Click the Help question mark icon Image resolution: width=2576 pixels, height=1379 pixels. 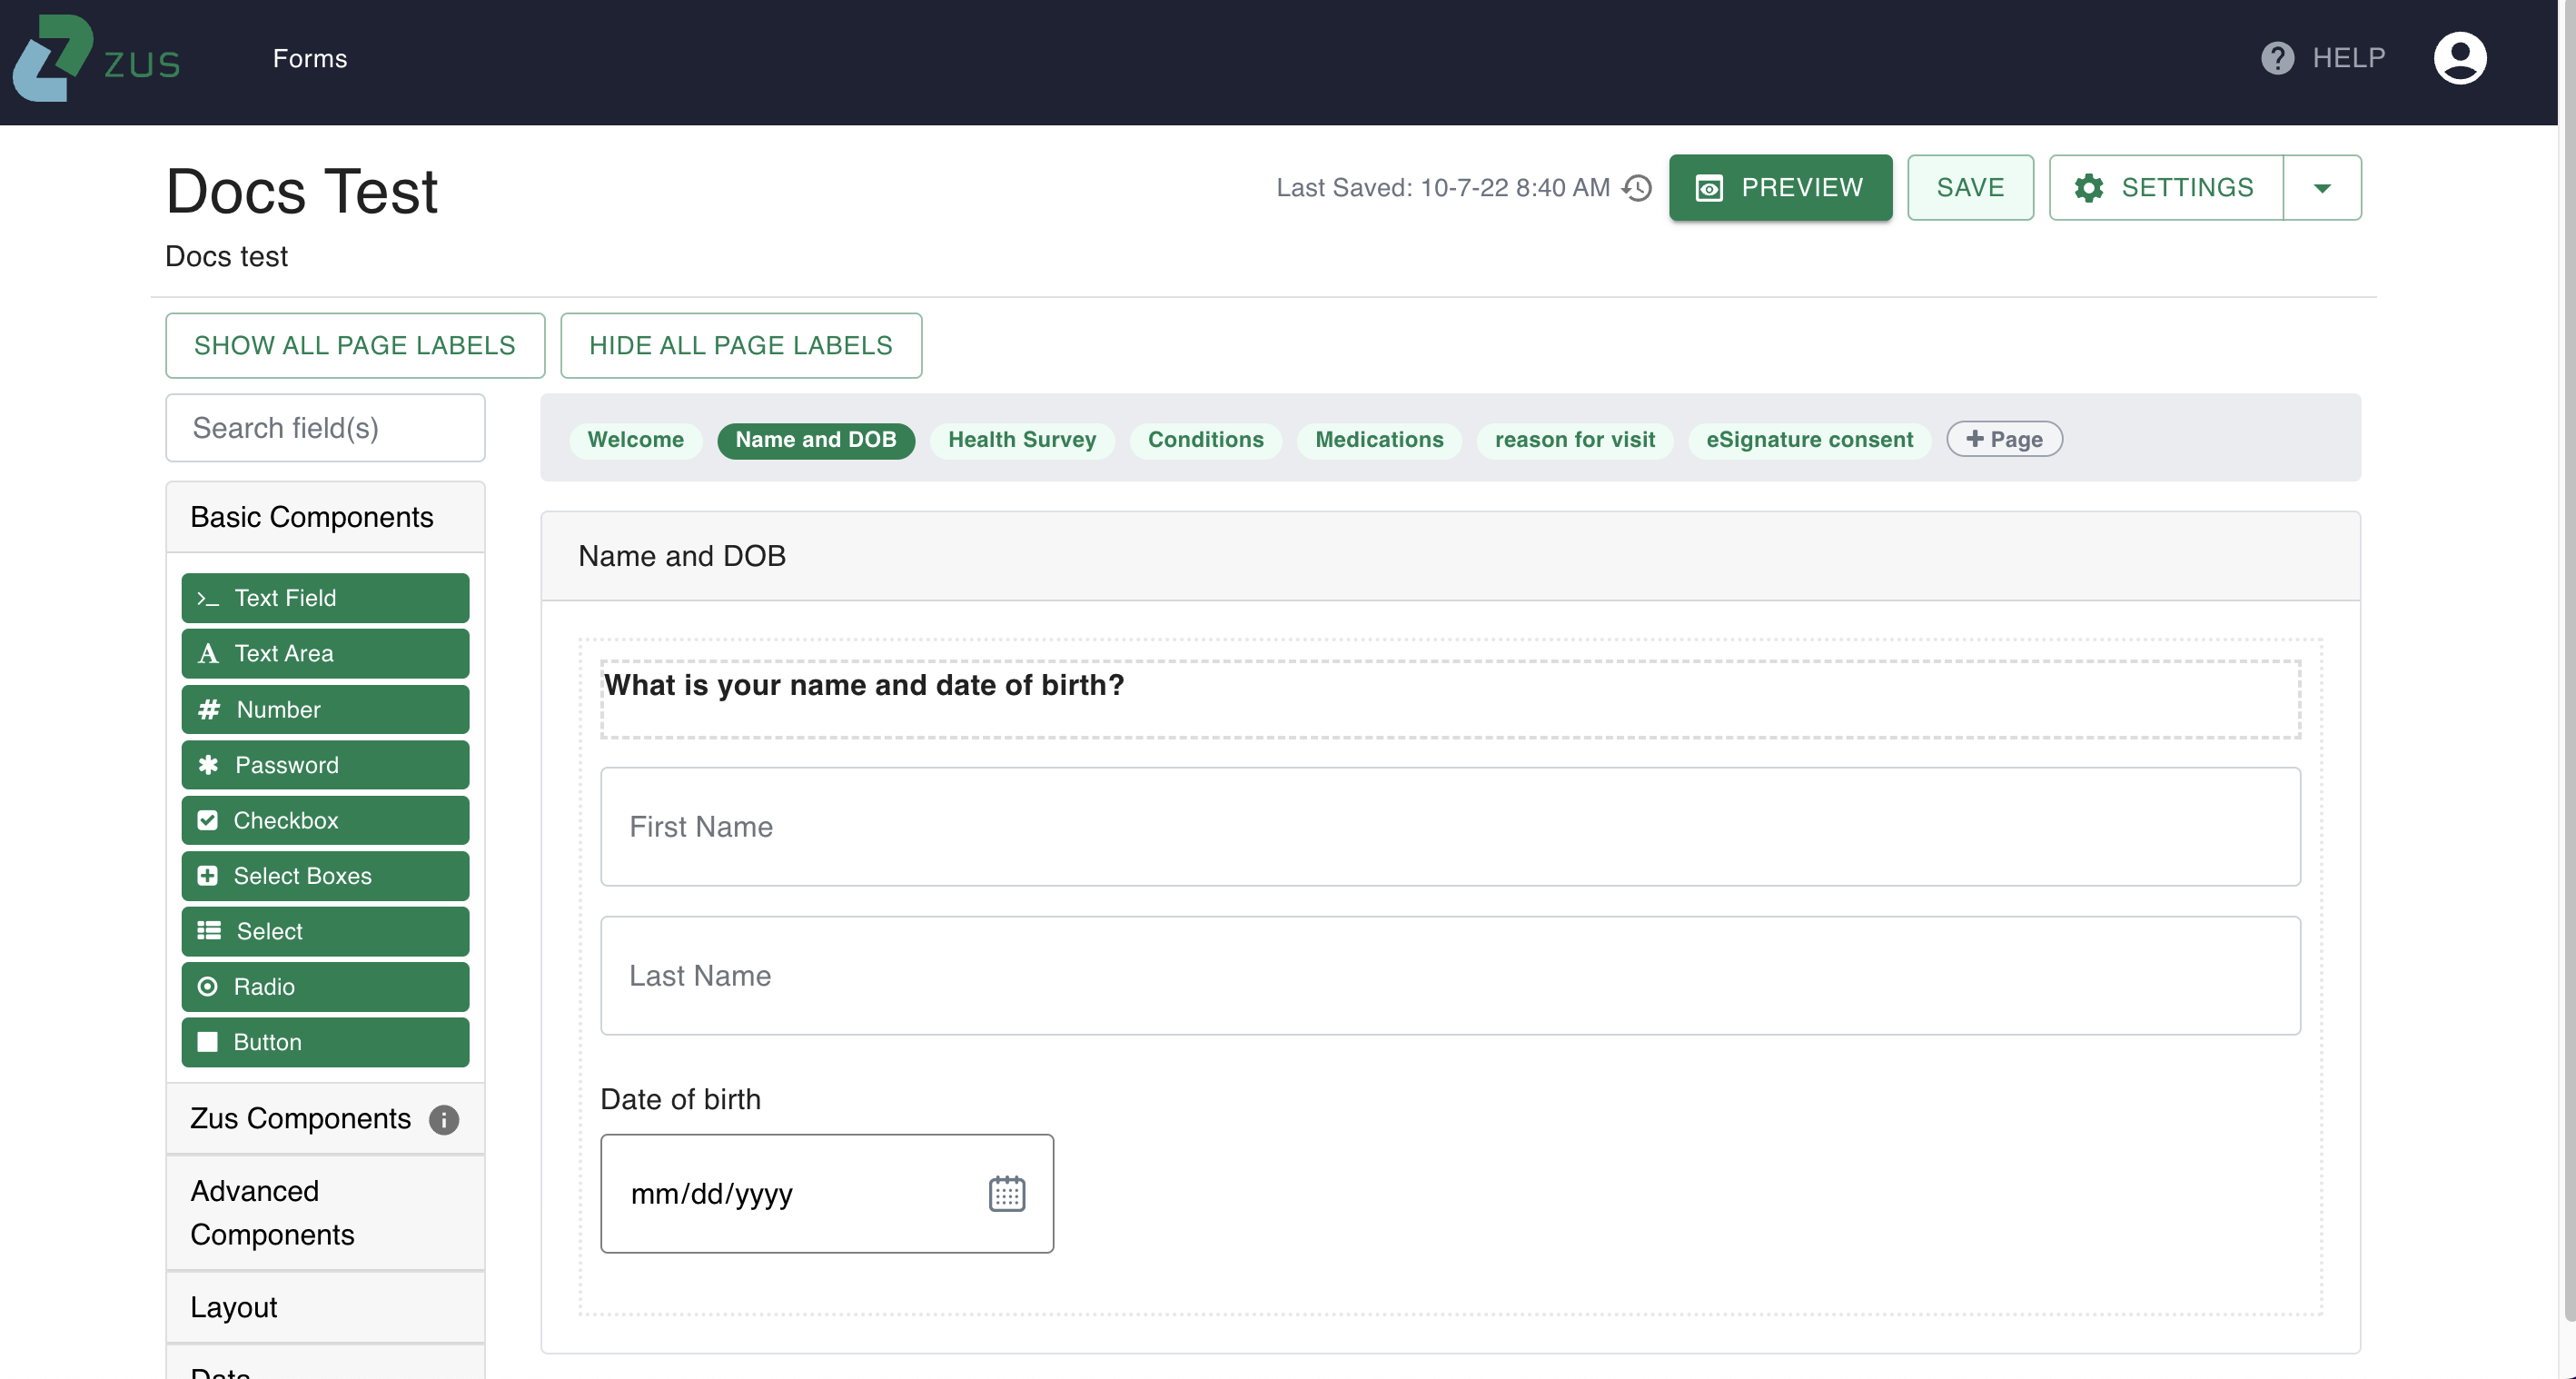tap(2277, 58)
